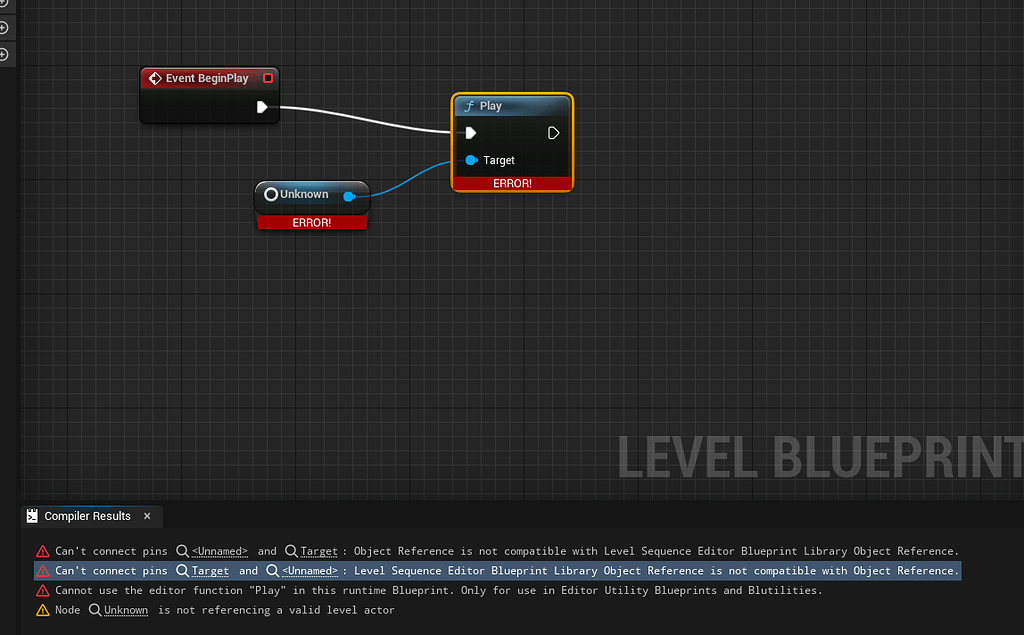Click the Compiler Results panel icon on the tab
Viewport: 1024px width, 635px height.
pos(31,516)
